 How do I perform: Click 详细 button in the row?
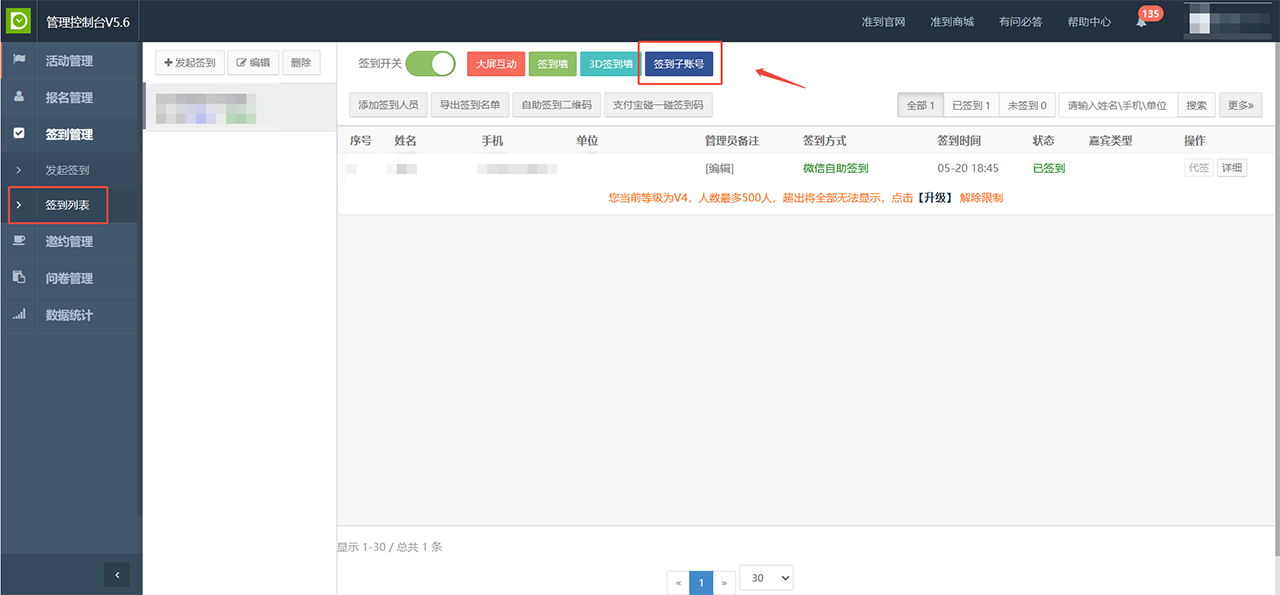pyautogui.click(x=1232, y=168)
